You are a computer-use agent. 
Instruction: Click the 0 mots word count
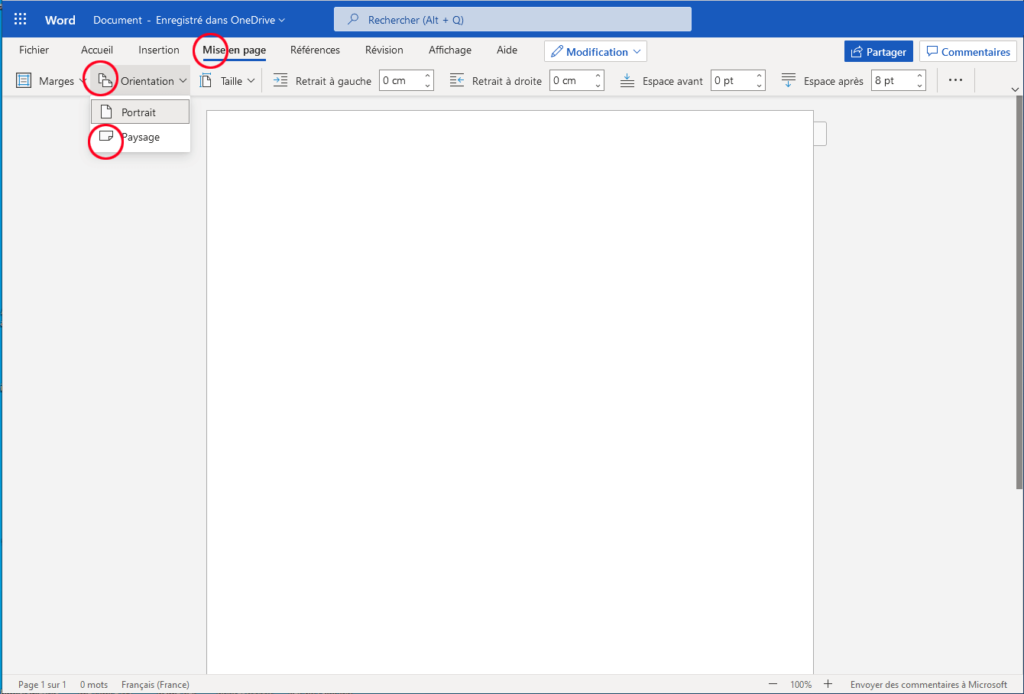coord(94,684)
